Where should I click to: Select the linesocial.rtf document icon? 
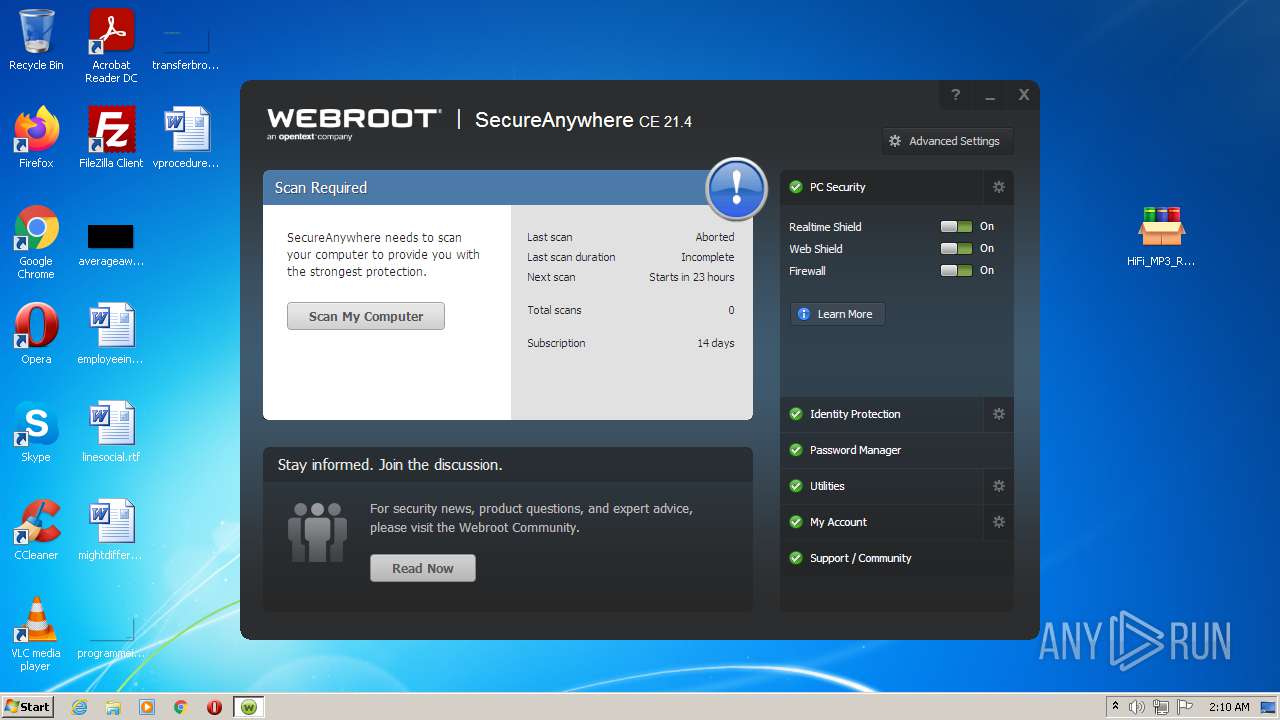coord(111,432)
